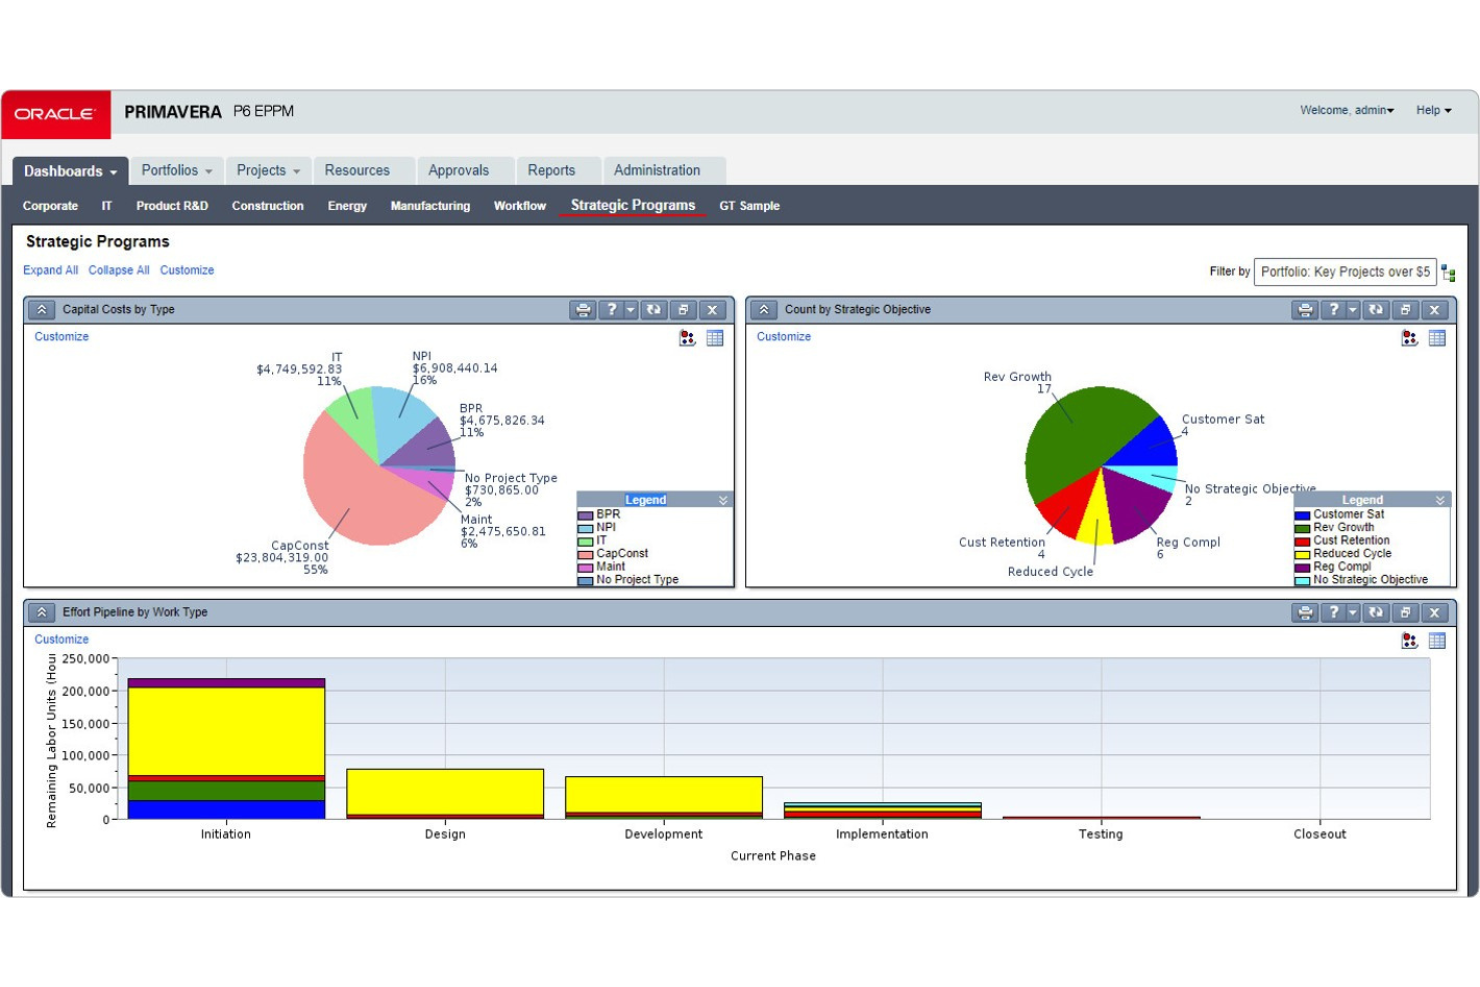Switch to the Energy dashboard
This screenshot has width=1480, height=987.
[347, 206]
